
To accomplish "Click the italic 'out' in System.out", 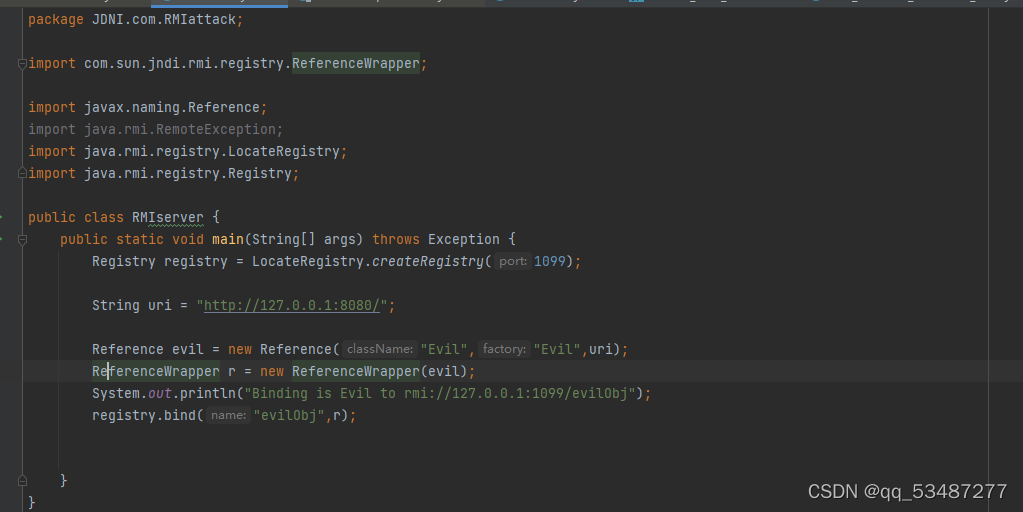I will click(x=160, y=393).
